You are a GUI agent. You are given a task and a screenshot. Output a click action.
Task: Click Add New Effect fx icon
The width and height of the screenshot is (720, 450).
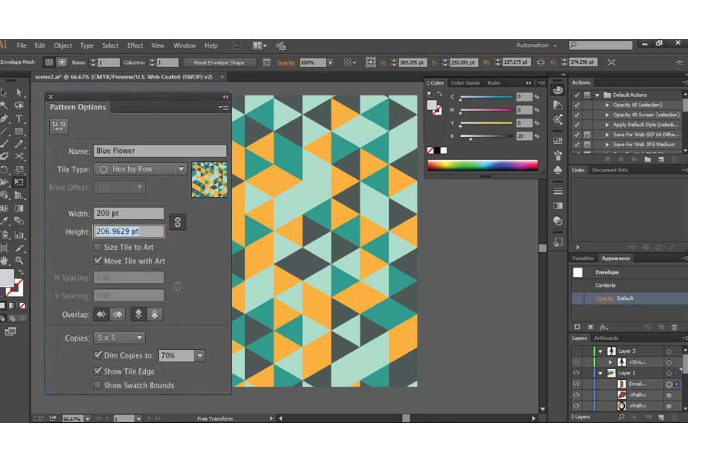pyautogui.click(x=604, y=327)
